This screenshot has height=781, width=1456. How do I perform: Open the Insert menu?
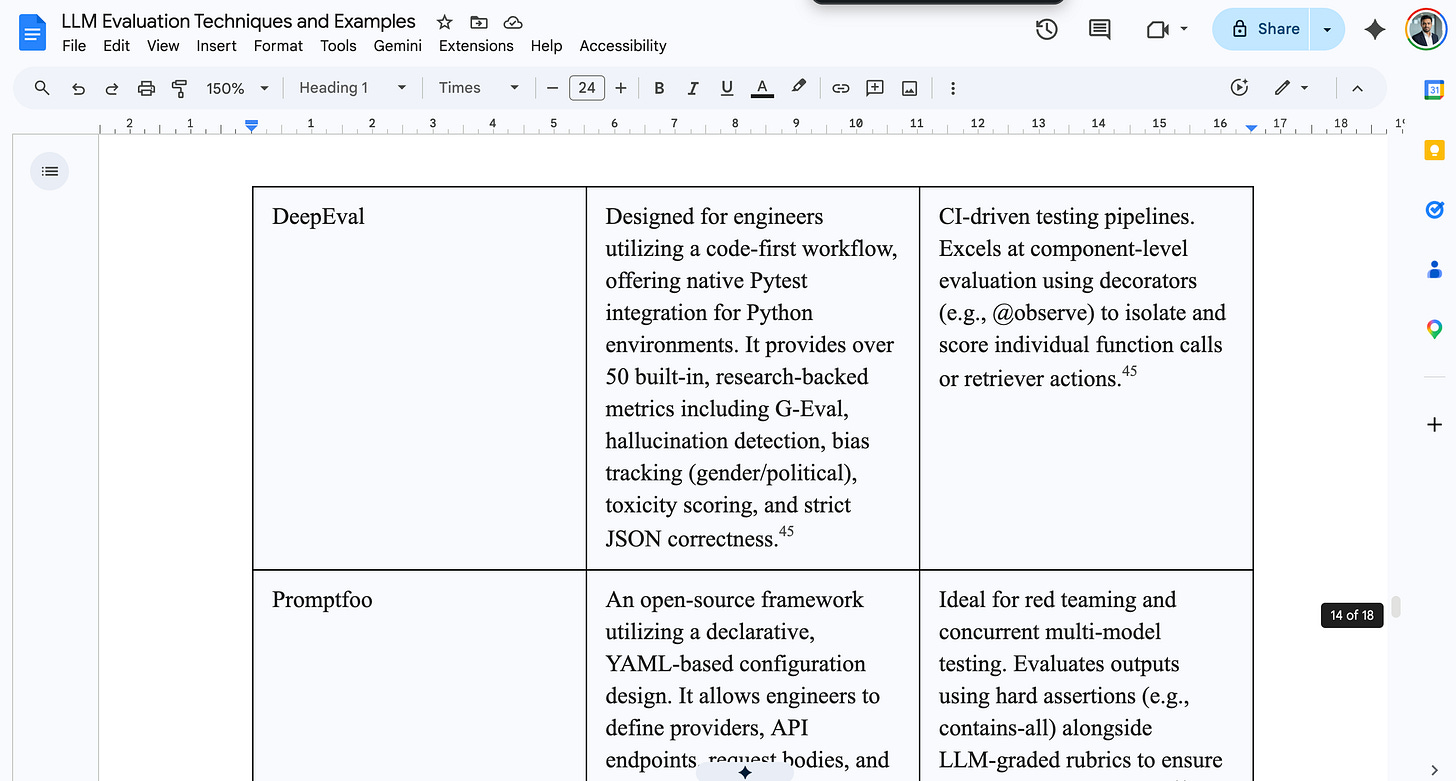[216, 46]
